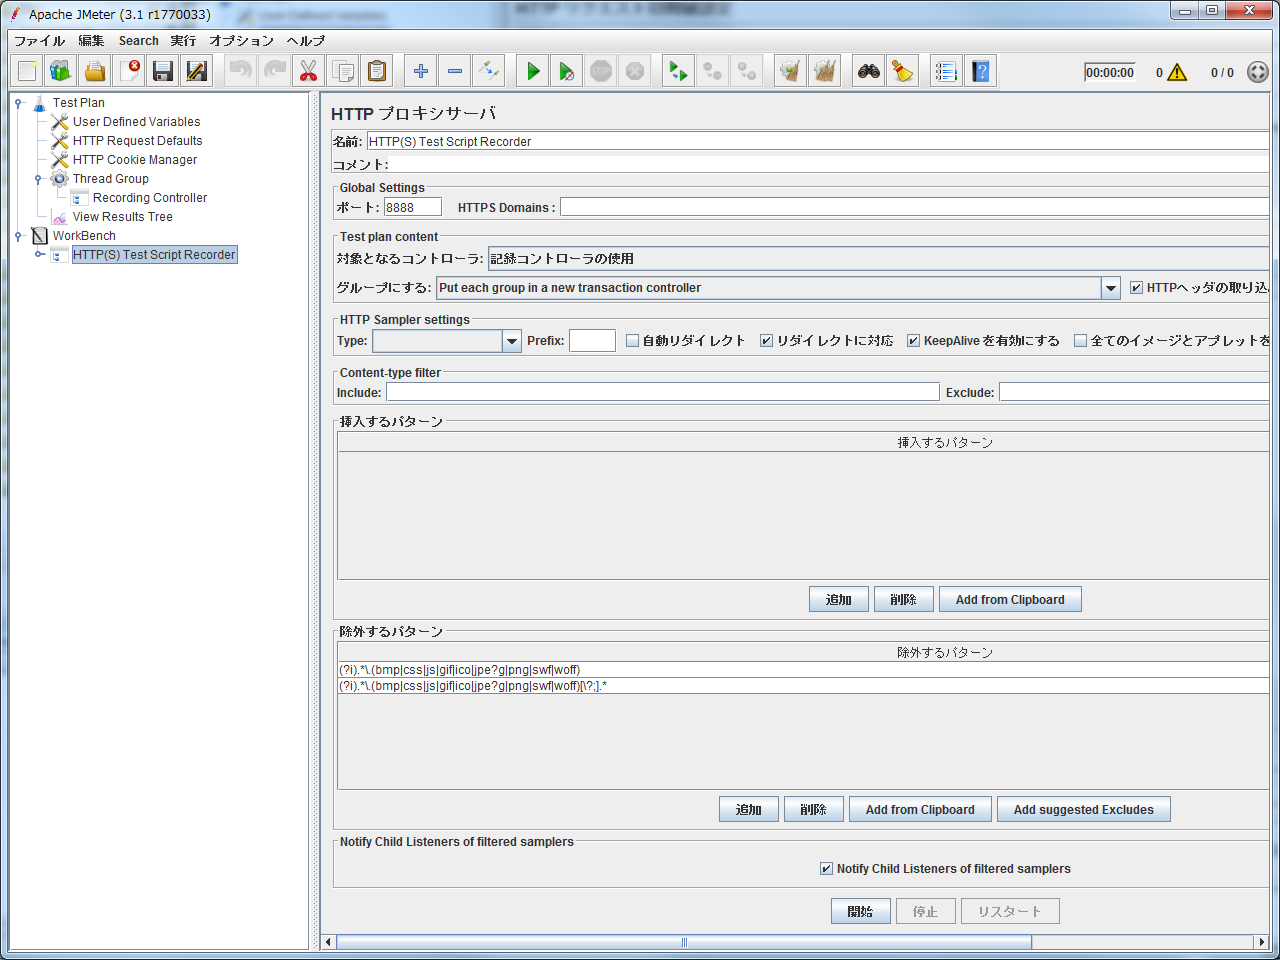This screenshot has height=960, width=1280.
Task: Click 削除 under 挿入するパターン
Action: click(903, 600)
